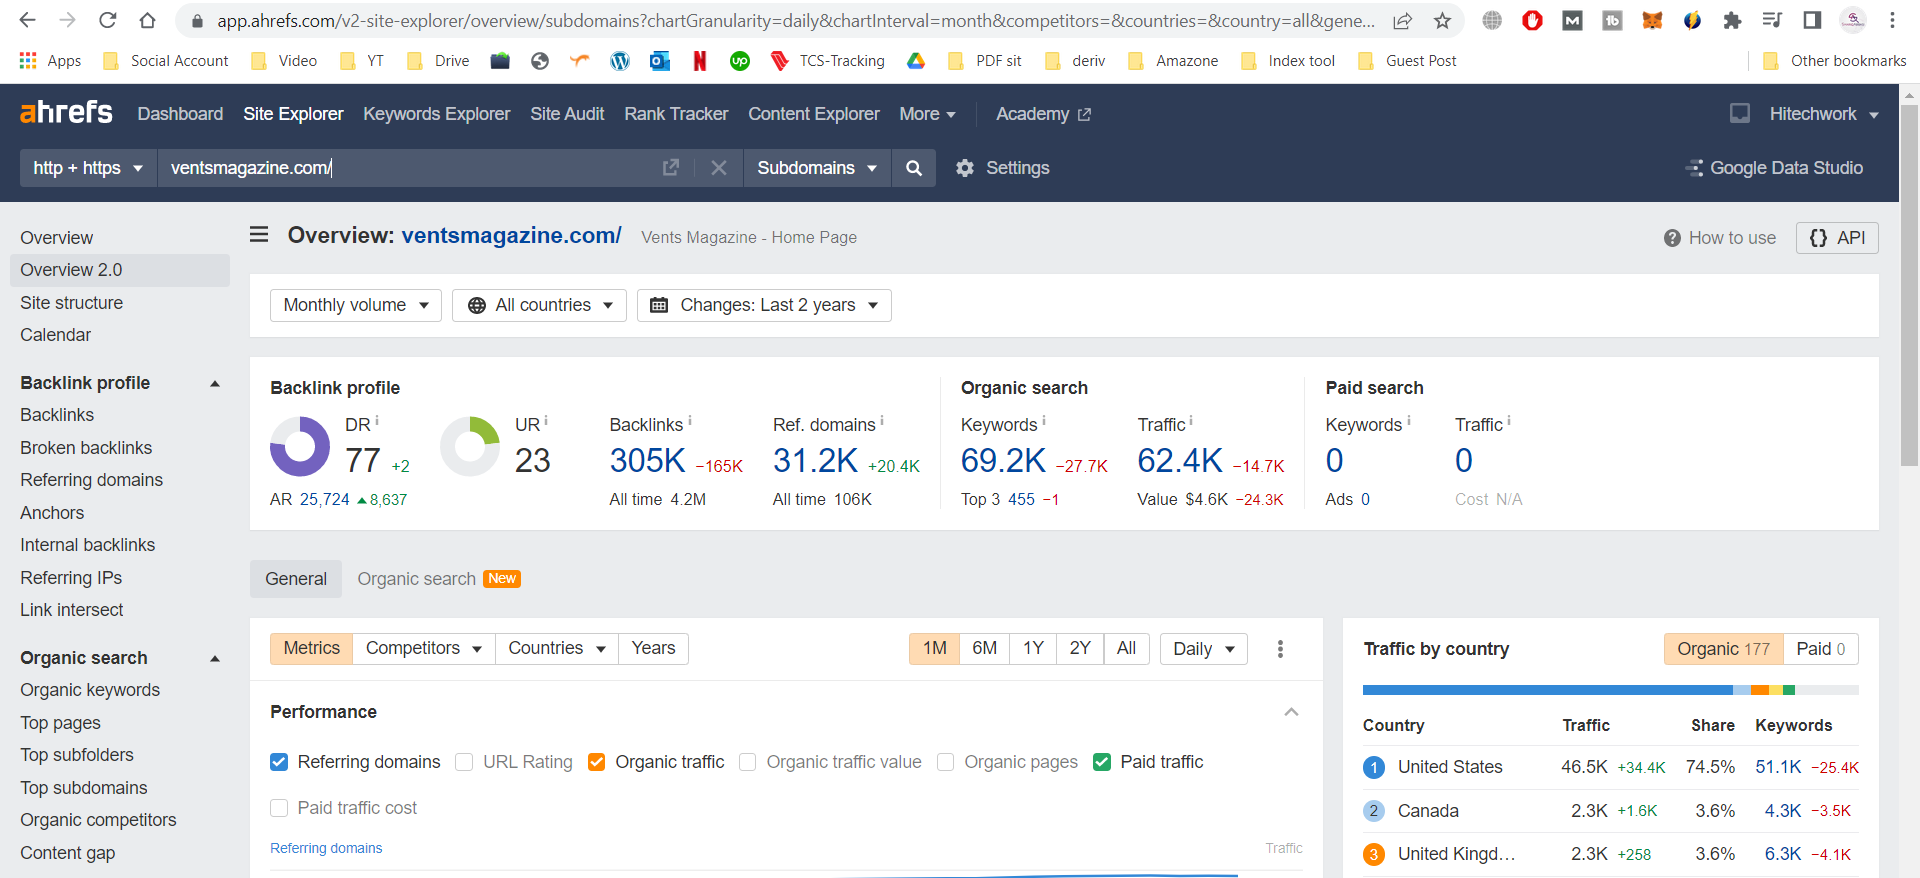Viewport: 1920px width, 878px height.
Task: Open the Monthly volume dropdown
Action: pos(355,305)
